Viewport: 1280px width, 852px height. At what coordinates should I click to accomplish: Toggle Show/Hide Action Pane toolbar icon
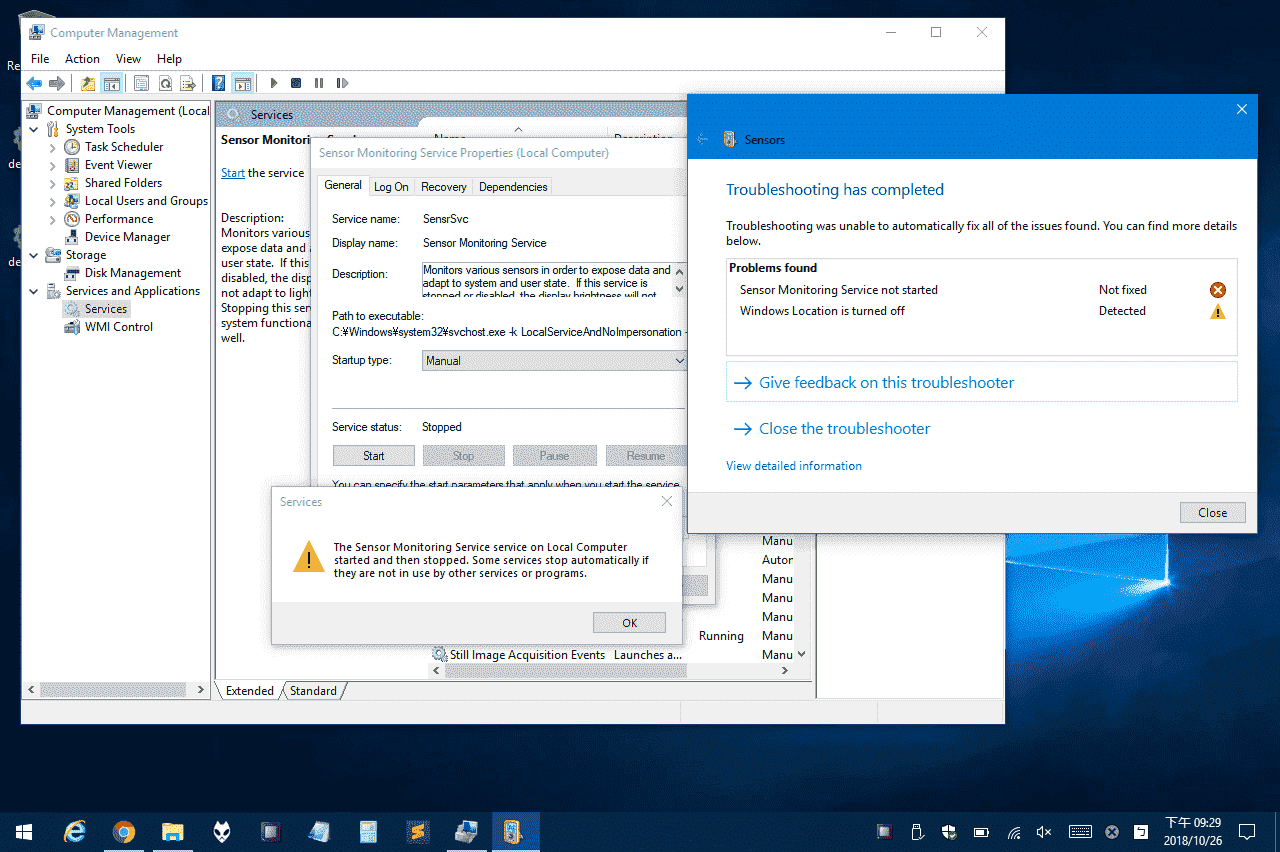pos(242,83)
